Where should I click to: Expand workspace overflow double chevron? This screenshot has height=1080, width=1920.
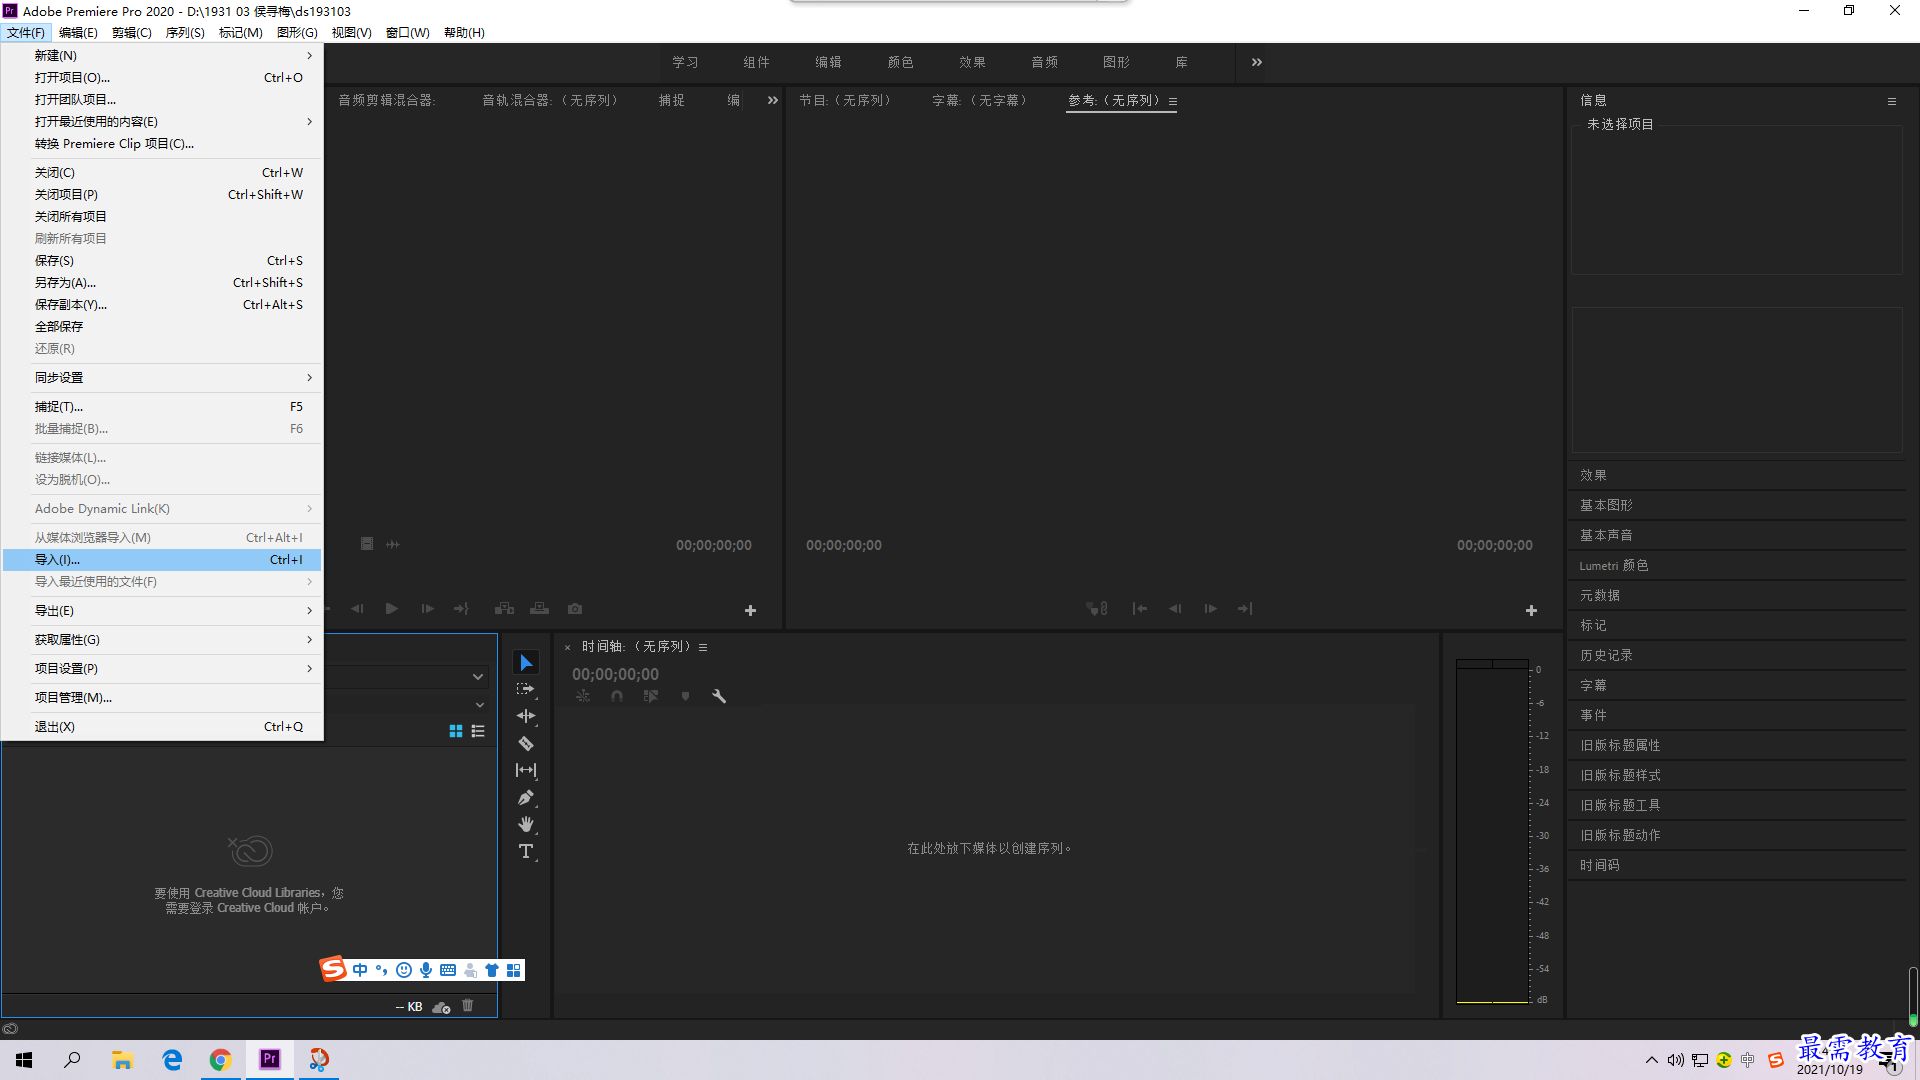coord(1257,62)
